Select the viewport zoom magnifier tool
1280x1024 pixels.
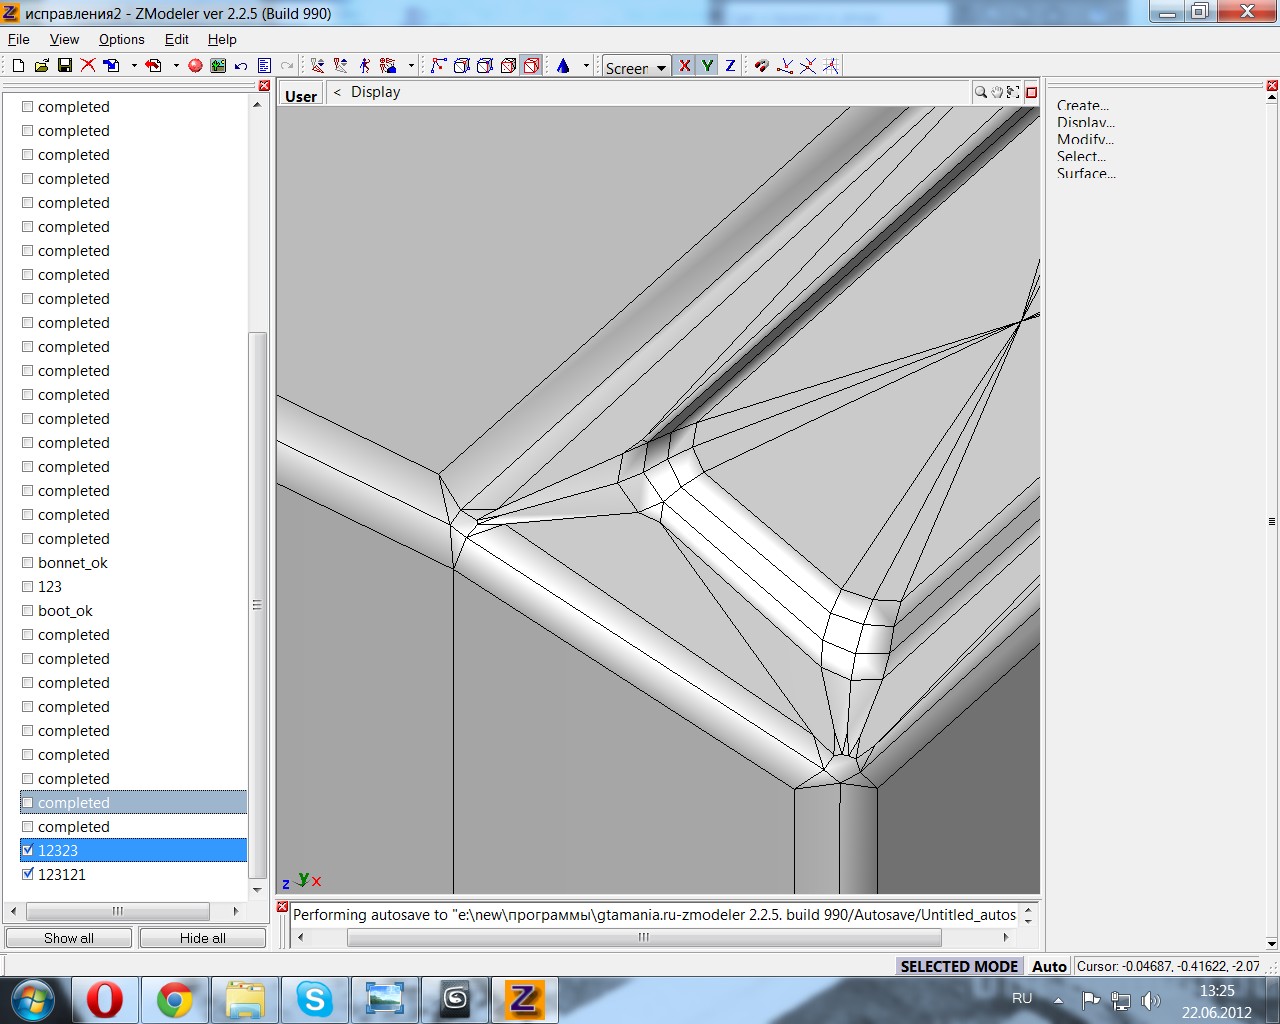[x=981, y=92]
